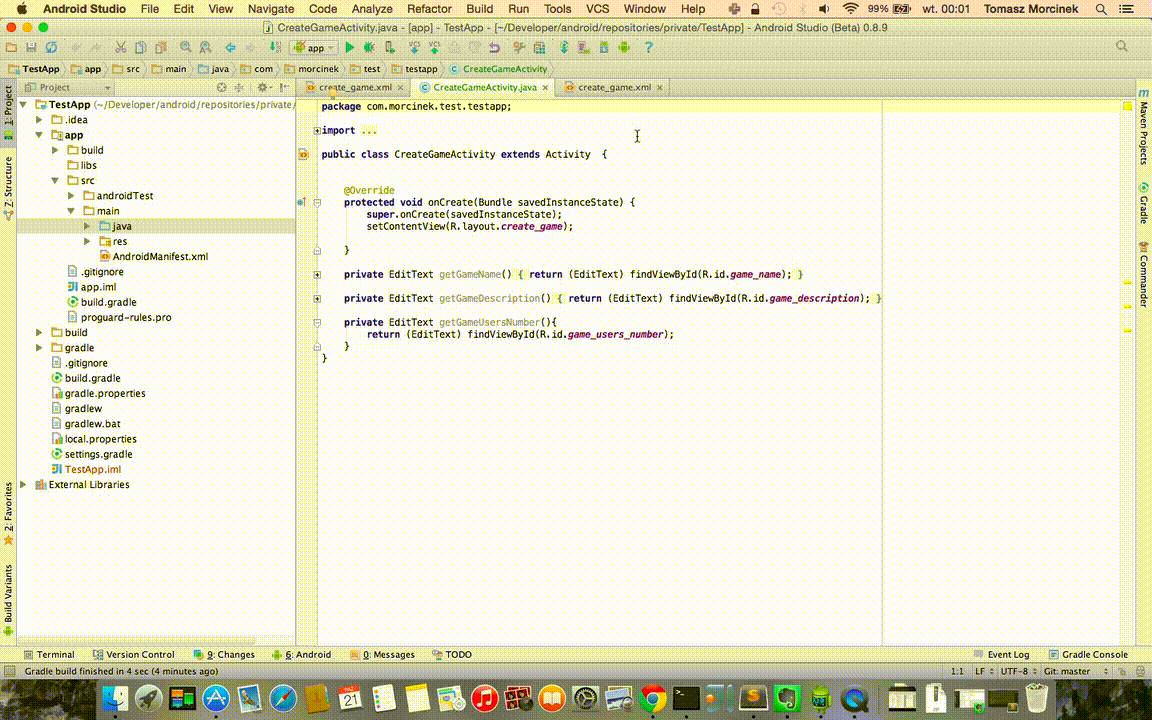Image resolution: width=1152 pixels, height=720 pixels.
Task: Expand the res folder in tree
Action: pos(87,241)
